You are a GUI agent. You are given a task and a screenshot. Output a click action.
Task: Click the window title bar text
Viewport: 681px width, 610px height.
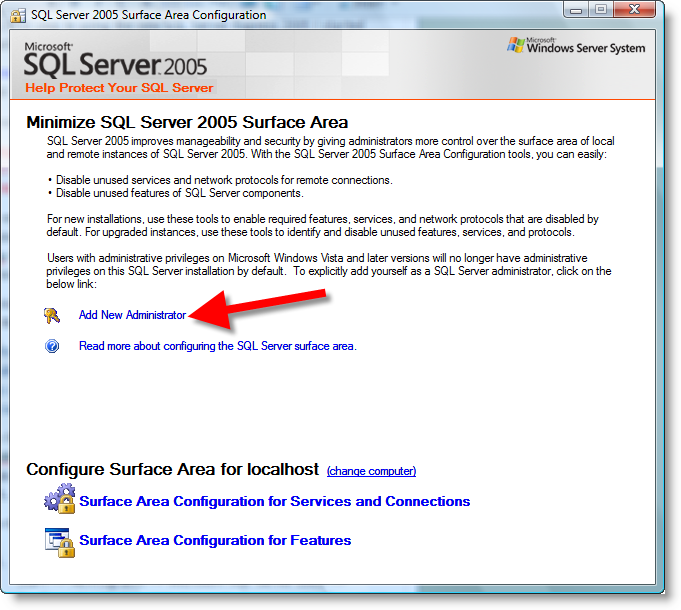(x=149, y=15)
